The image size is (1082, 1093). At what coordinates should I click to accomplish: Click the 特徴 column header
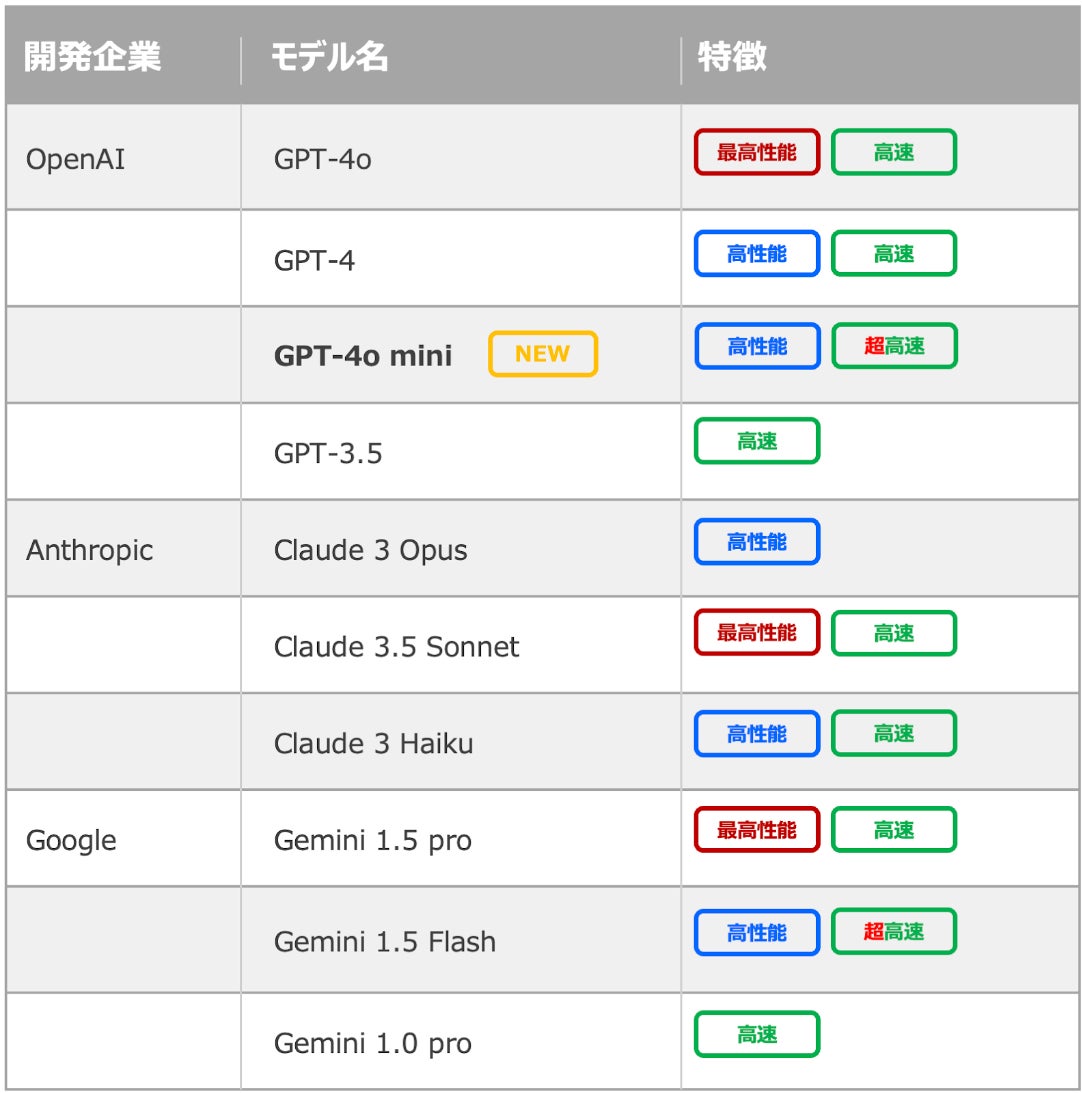733,57
